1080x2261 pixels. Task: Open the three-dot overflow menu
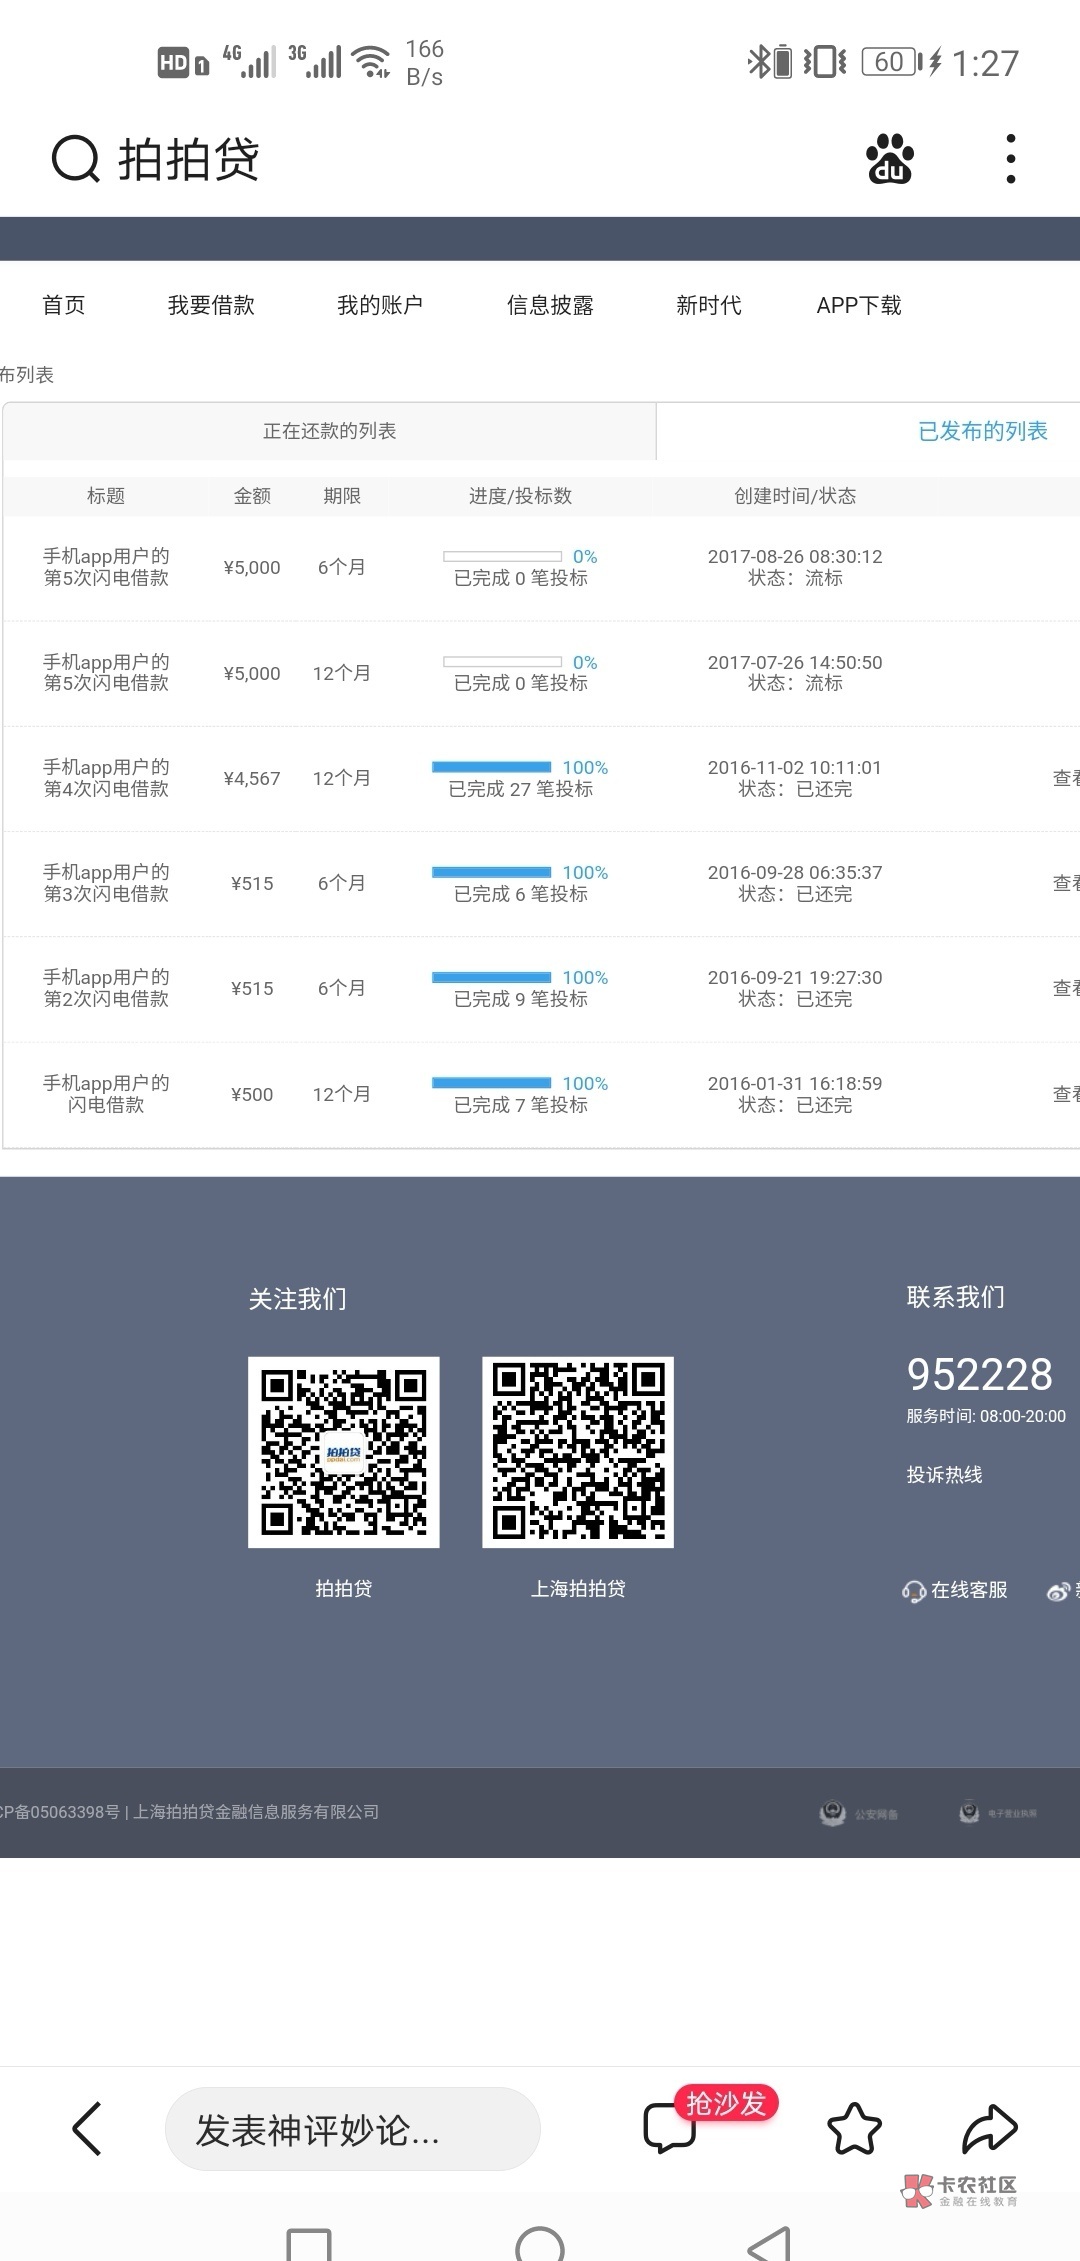1010,159
